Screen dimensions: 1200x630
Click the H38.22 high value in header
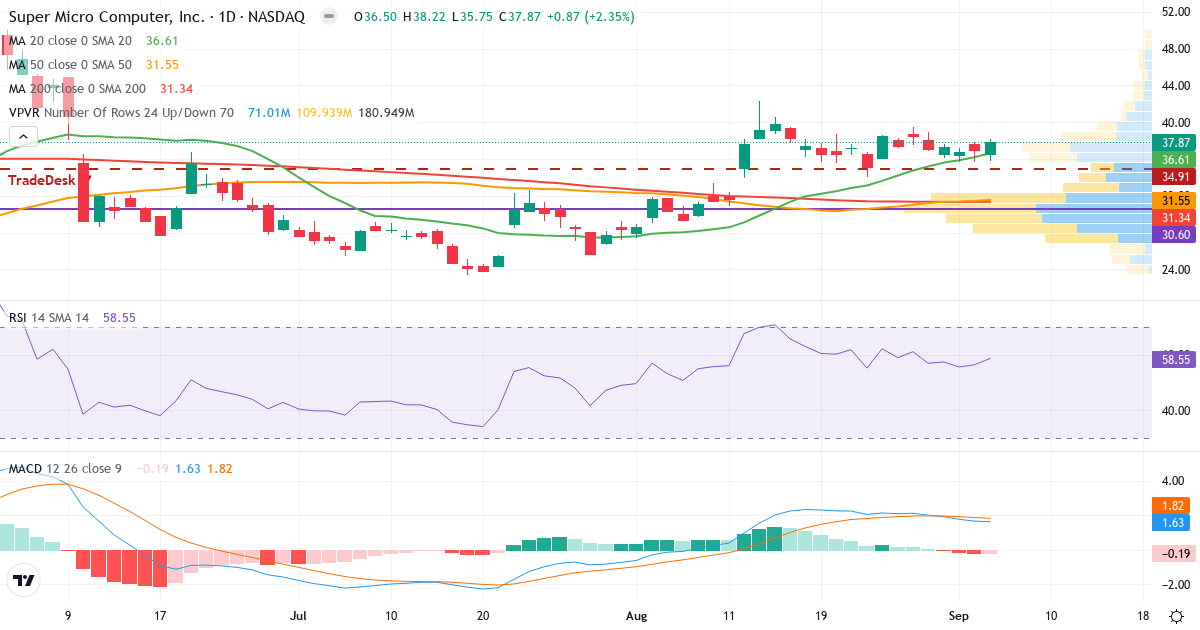(x=423, y=17)
